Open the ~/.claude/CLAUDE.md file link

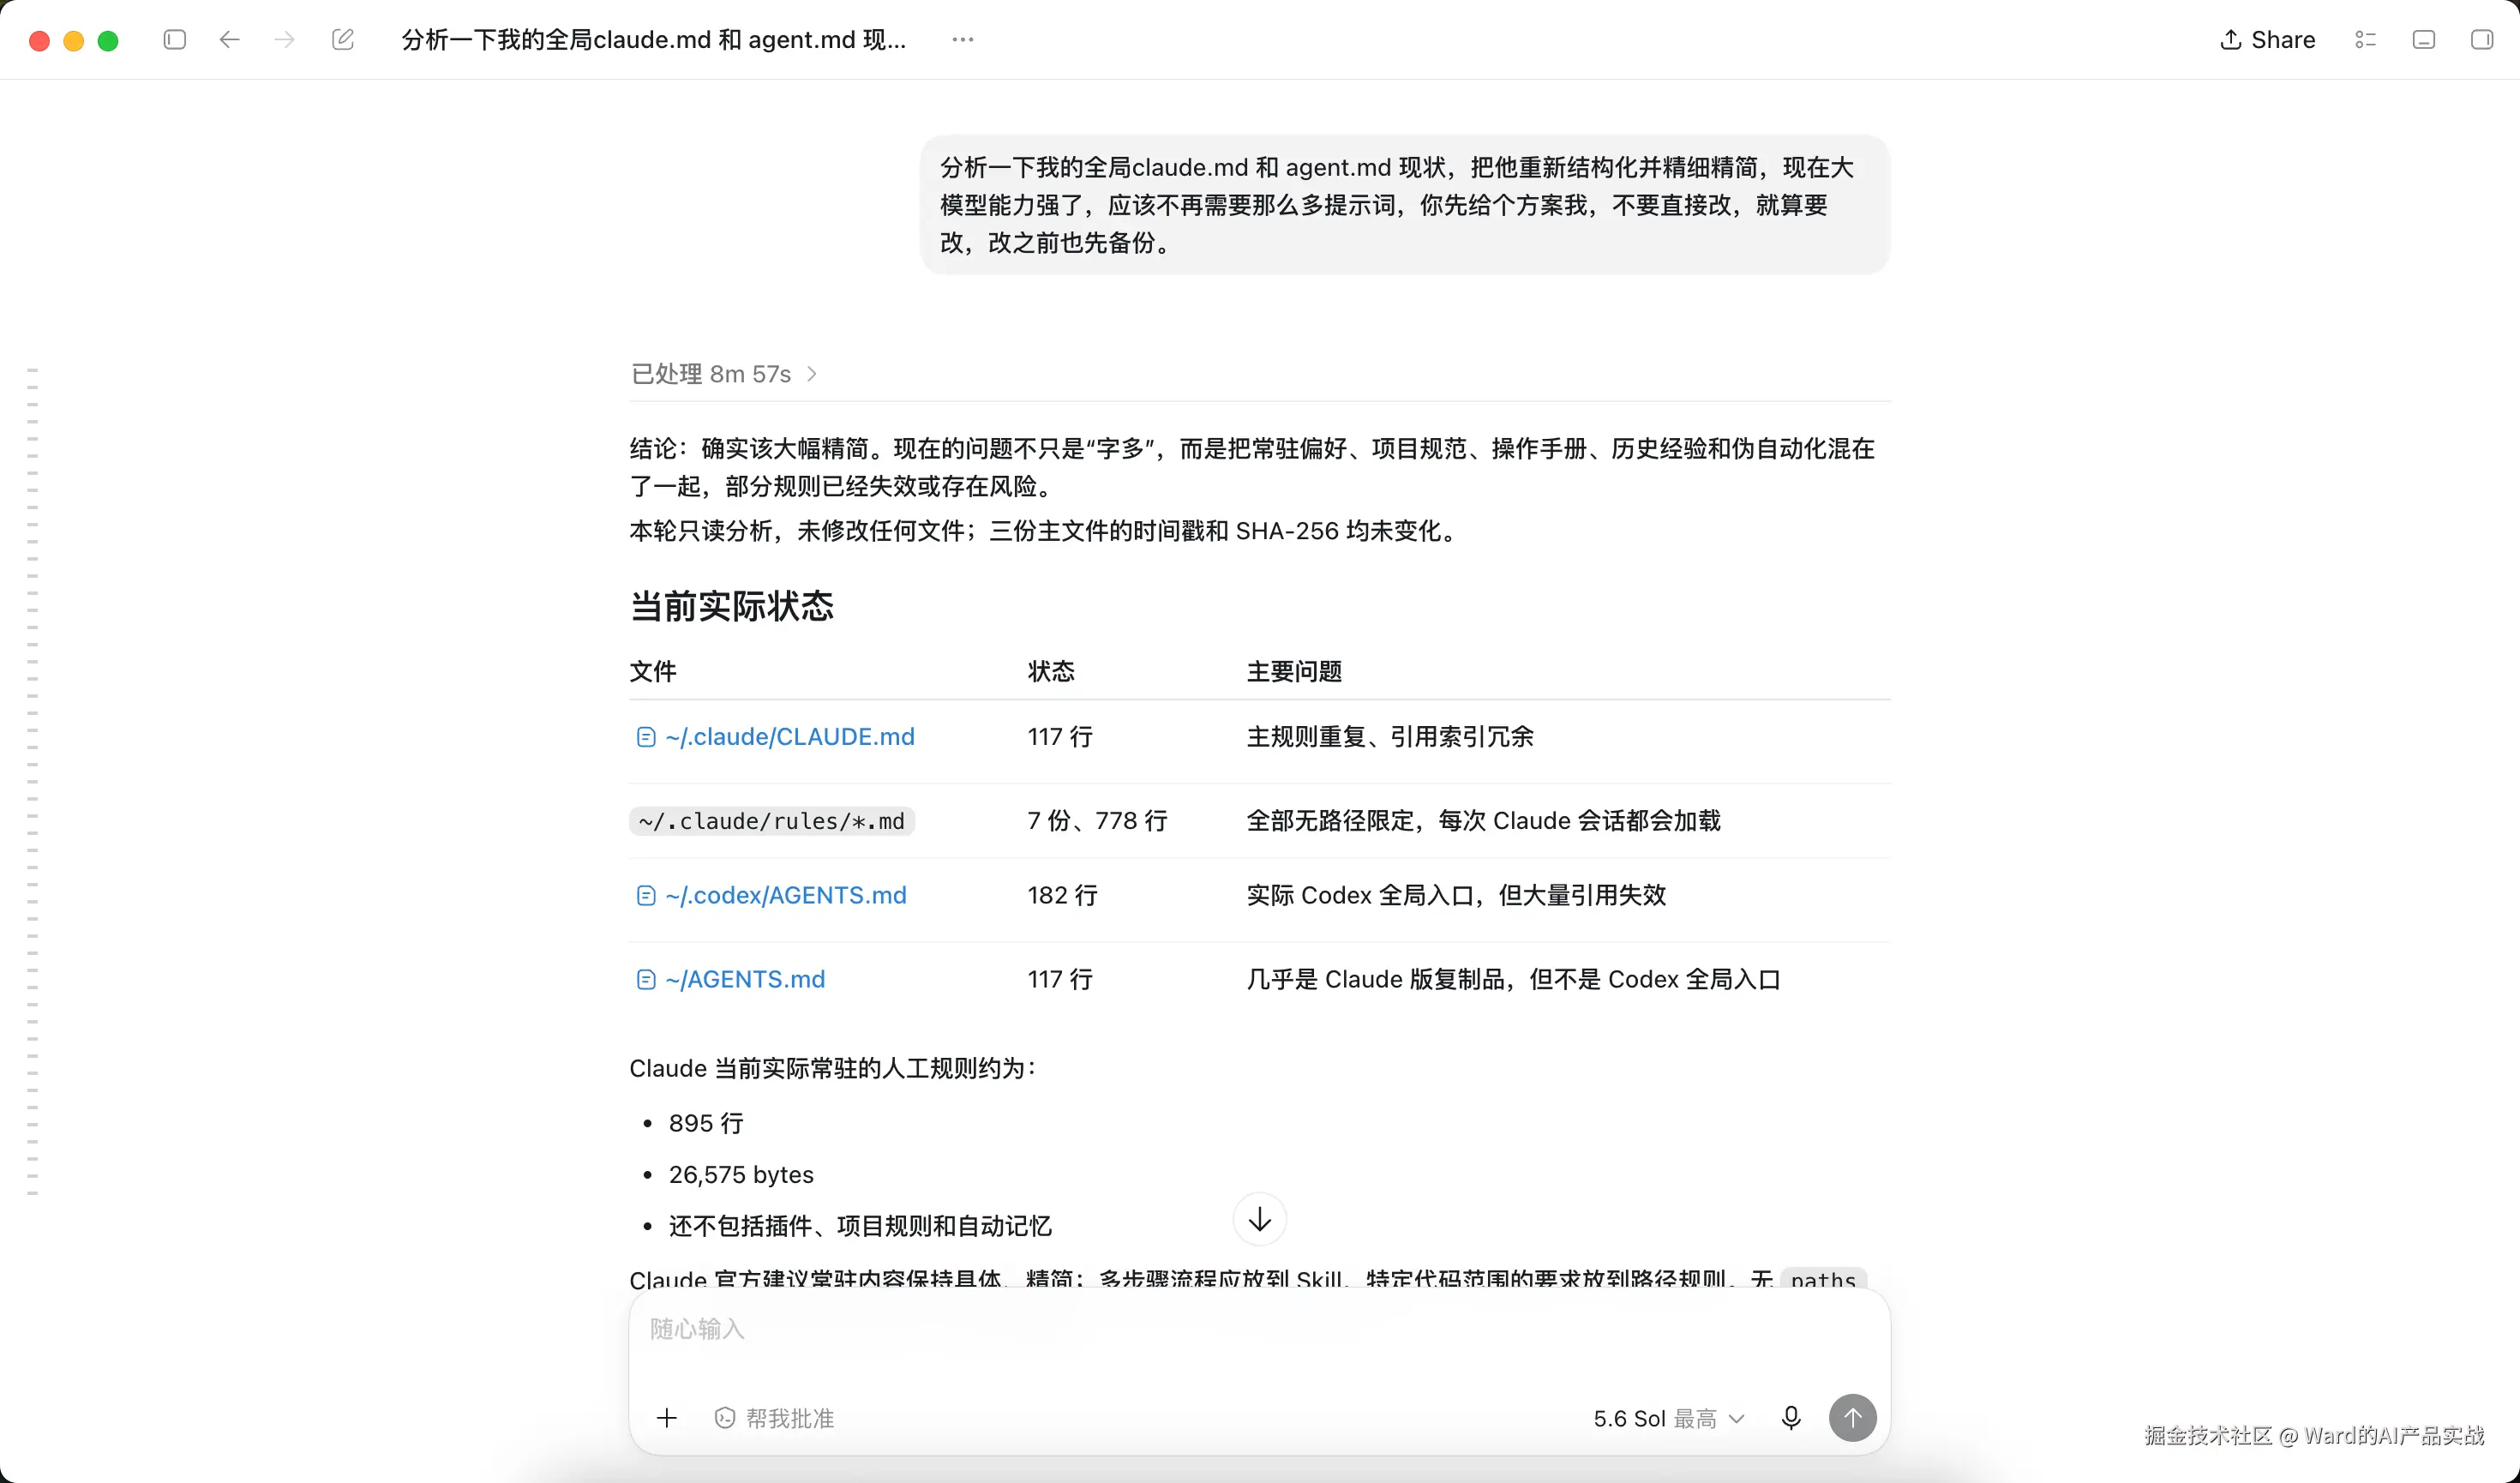776,737
